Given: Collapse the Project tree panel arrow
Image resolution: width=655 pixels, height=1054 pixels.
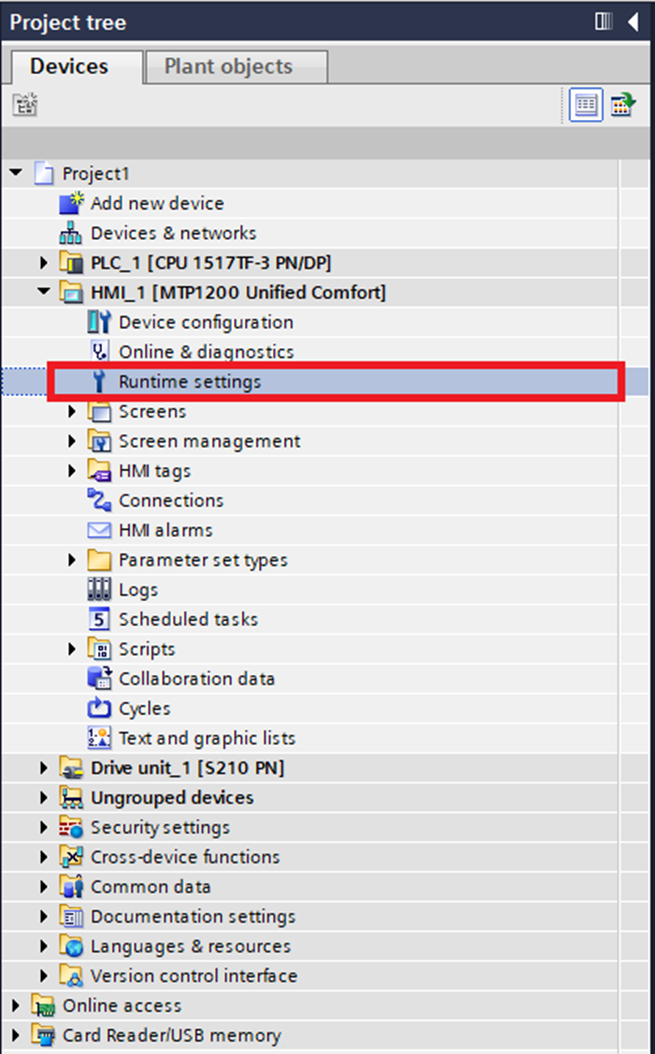Looking at the screenshot, I should [633, 22].
